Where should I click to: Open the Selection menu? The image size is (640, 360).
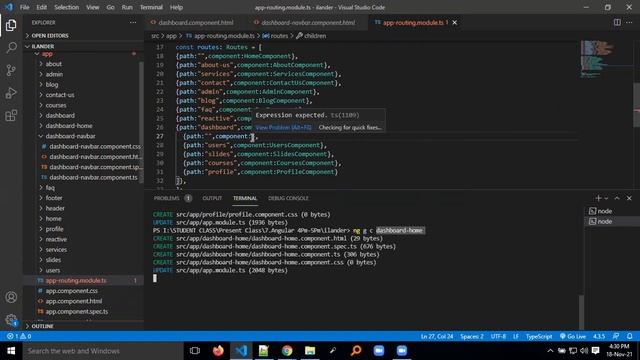click(66, 7)
